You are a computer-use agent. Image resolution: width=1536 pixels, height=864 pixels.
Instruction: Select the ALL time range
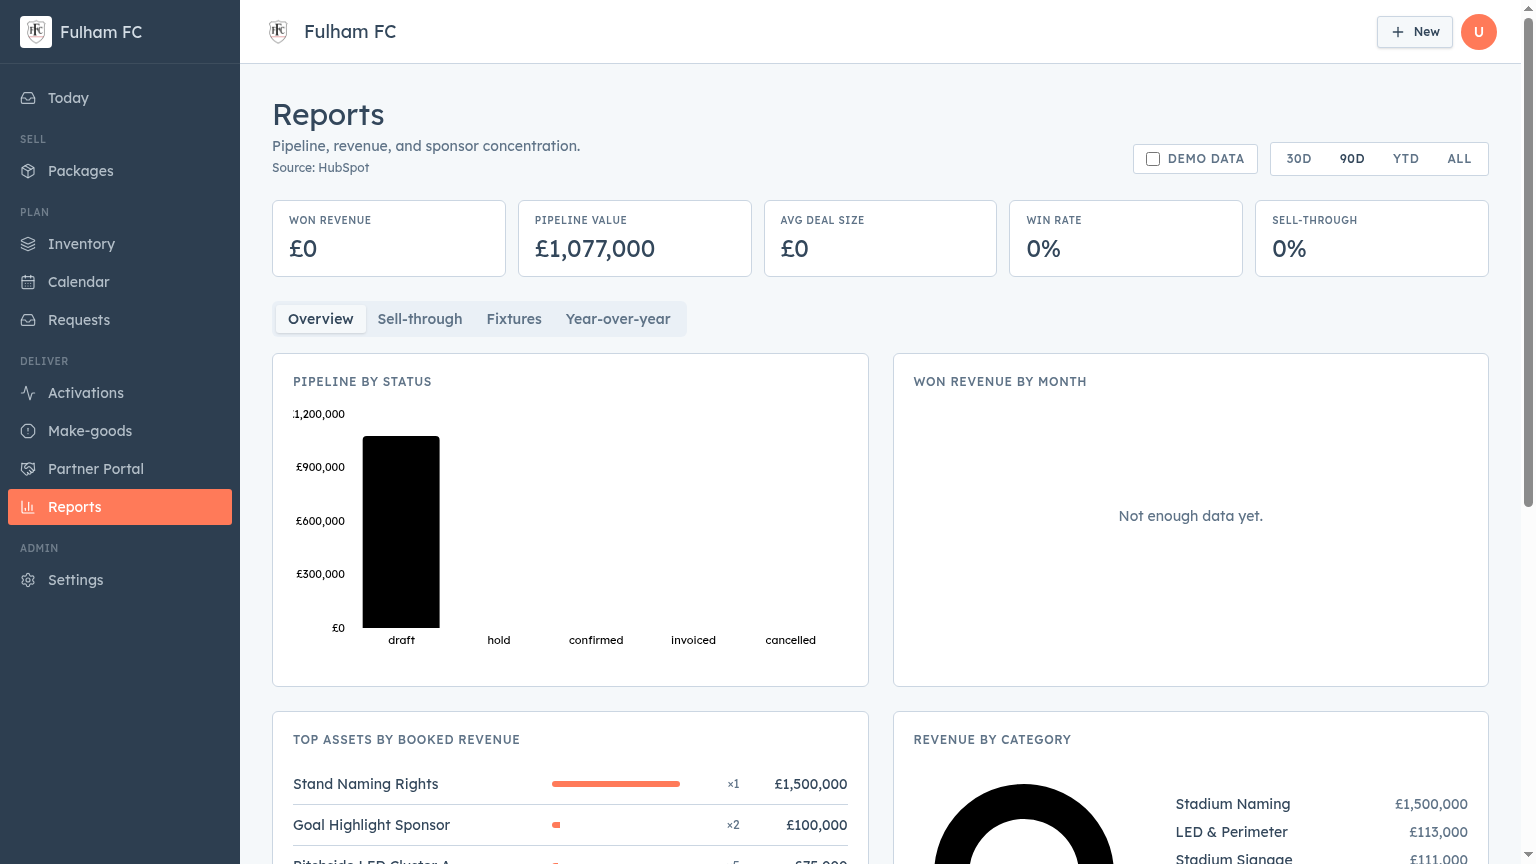[1459, 159]
